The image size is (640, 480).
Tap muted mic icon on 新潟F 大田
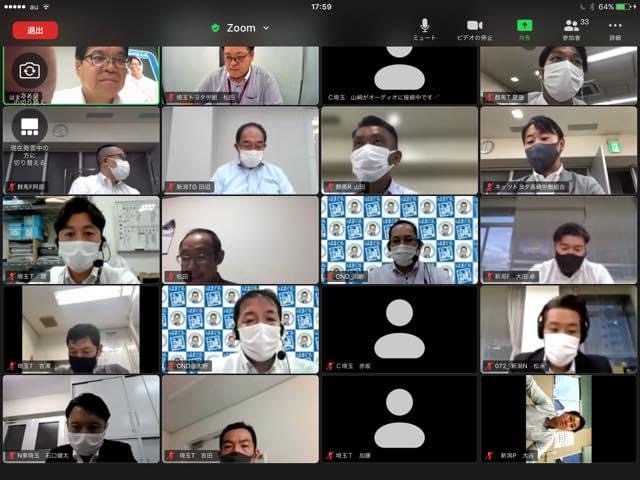[x=489, y=276]
